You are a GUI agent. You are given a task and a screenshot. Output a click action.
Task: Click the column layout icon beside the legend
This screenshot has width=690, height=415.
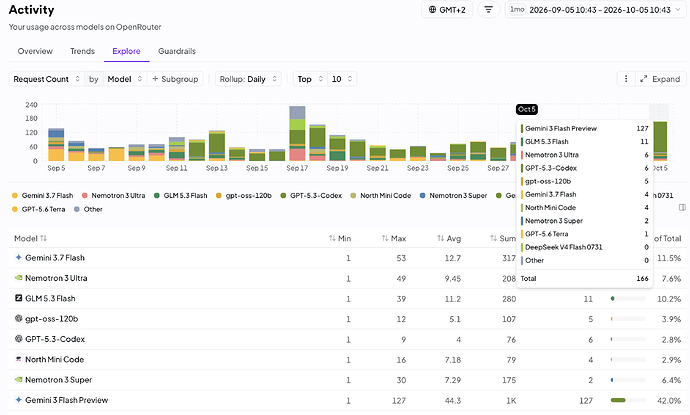point(683,207)
